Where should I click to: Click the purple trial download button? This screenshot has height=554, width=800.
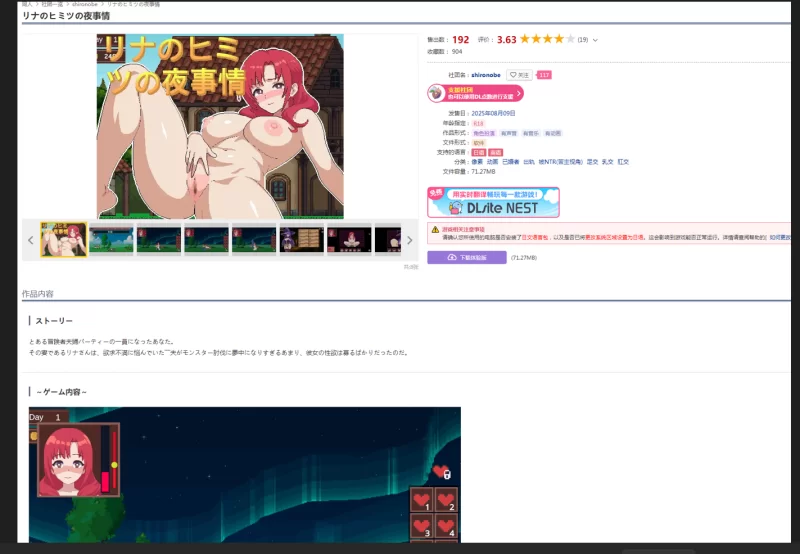point(467,258)
